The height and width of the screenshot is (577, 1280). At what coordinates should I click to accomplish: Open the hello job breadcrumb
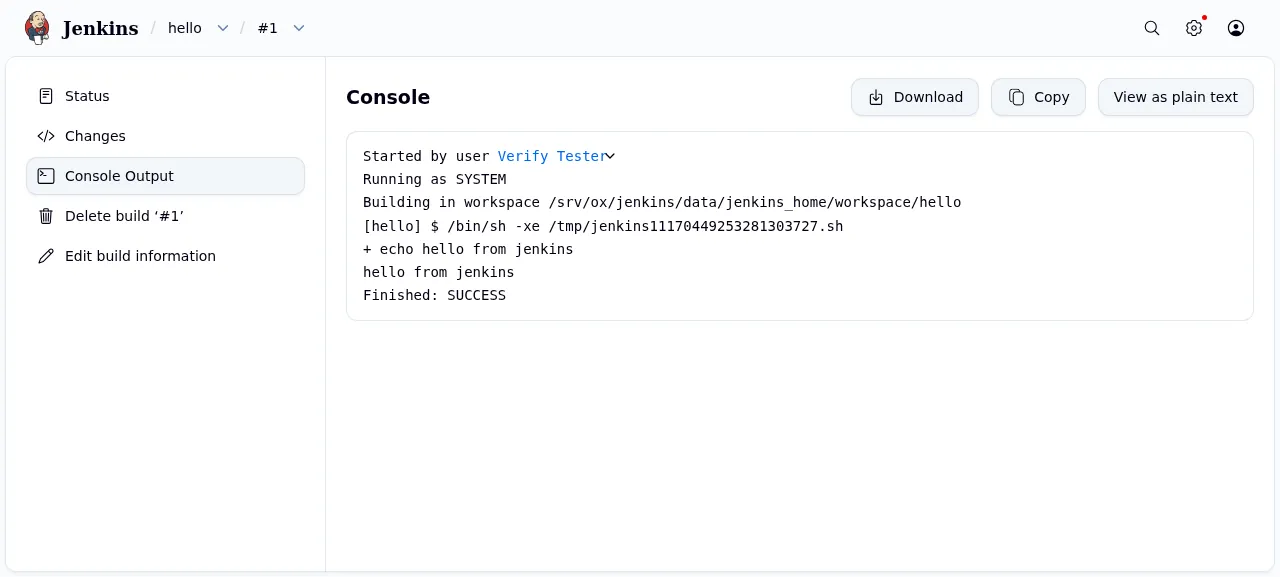185,28
